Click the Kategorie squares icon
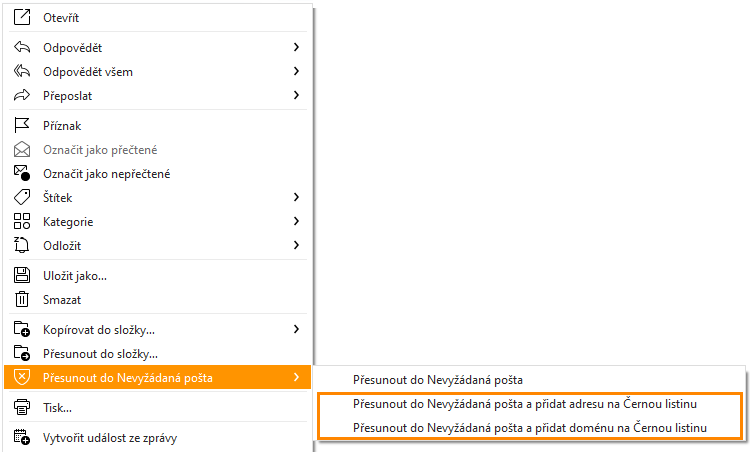This screenshot has width=750, height=452. tap(22, 222)
